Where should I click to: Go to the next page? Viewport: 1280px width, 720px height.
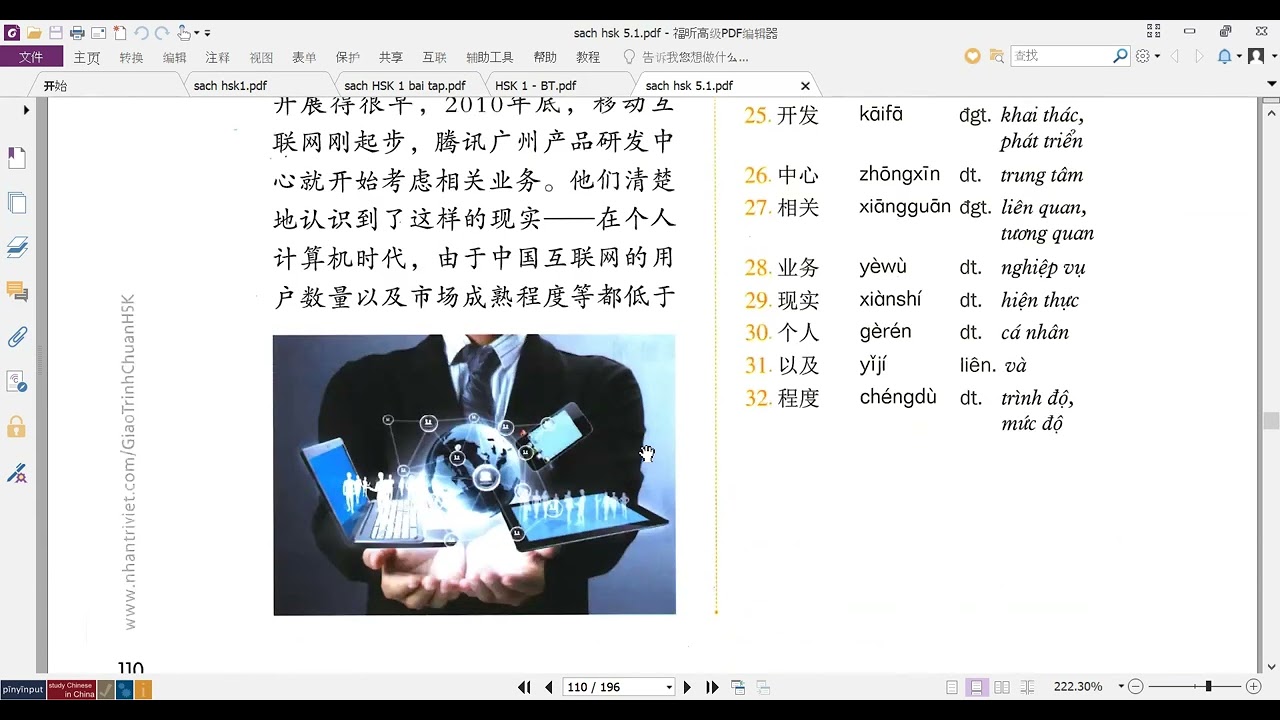687,687
